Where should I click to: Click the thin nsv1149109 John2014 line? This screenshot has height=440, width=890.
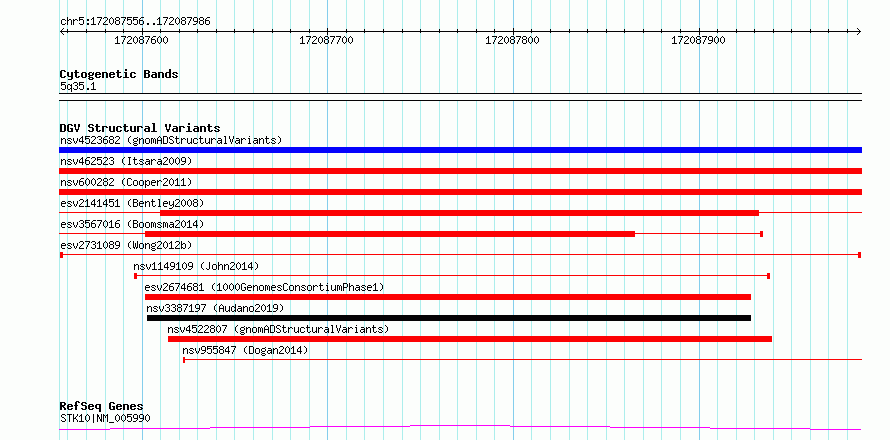pyautogui.click(x=452, y=276)
